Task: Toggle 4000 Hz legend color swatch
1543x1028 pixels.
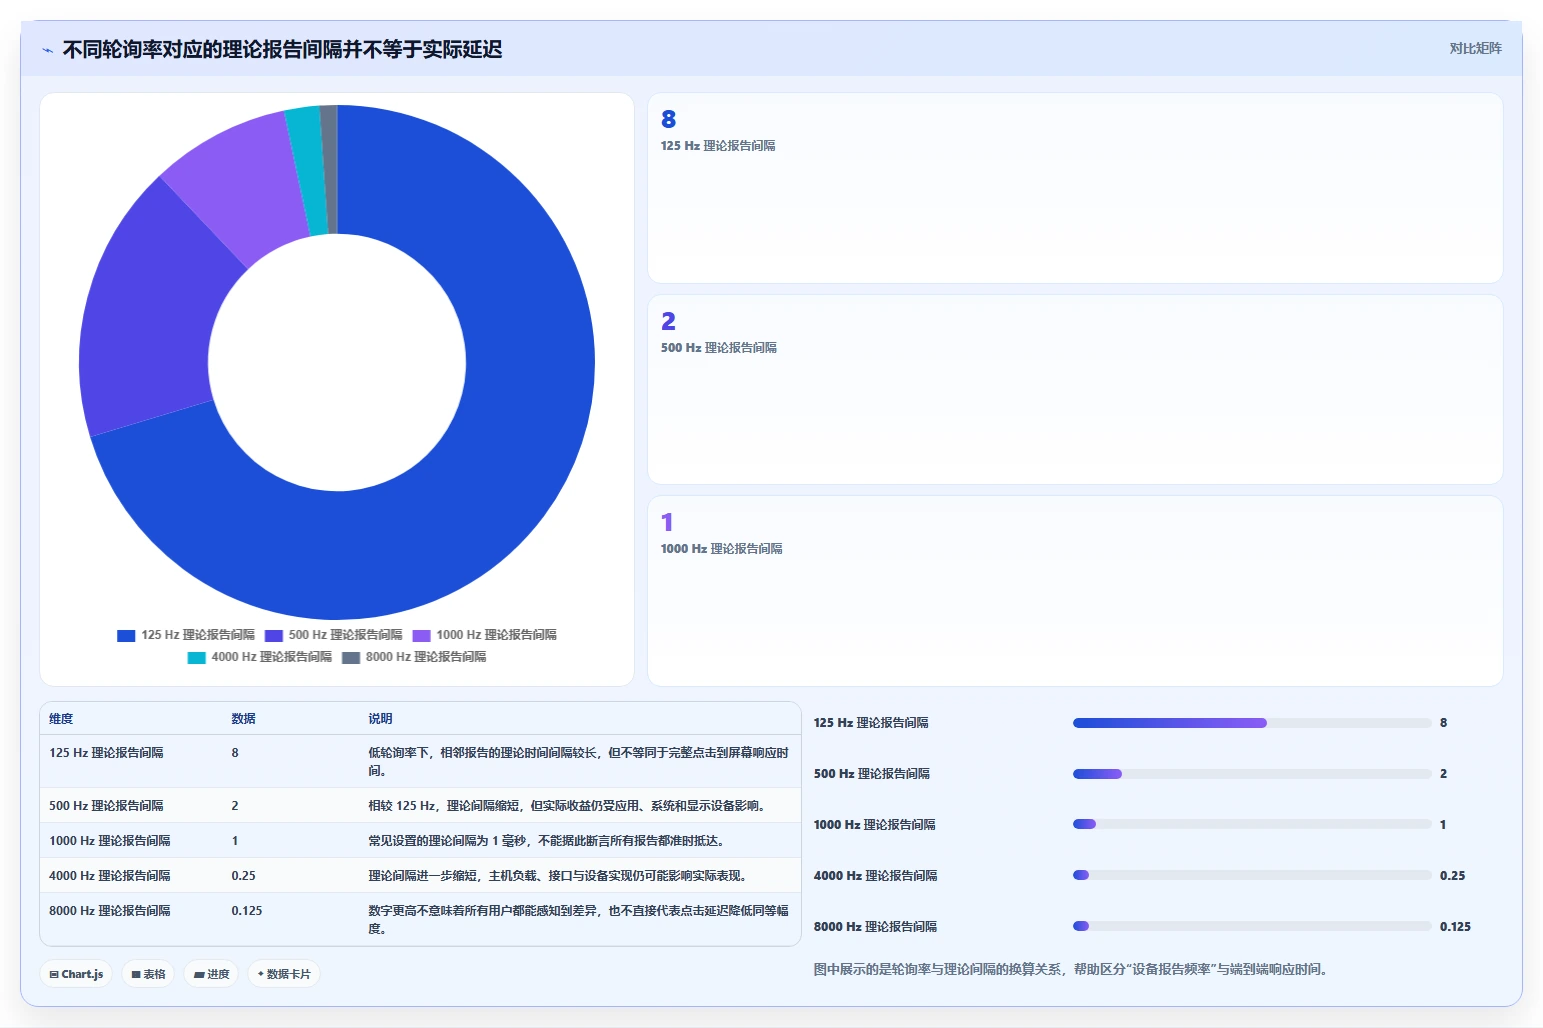Action: click(197, 657)
